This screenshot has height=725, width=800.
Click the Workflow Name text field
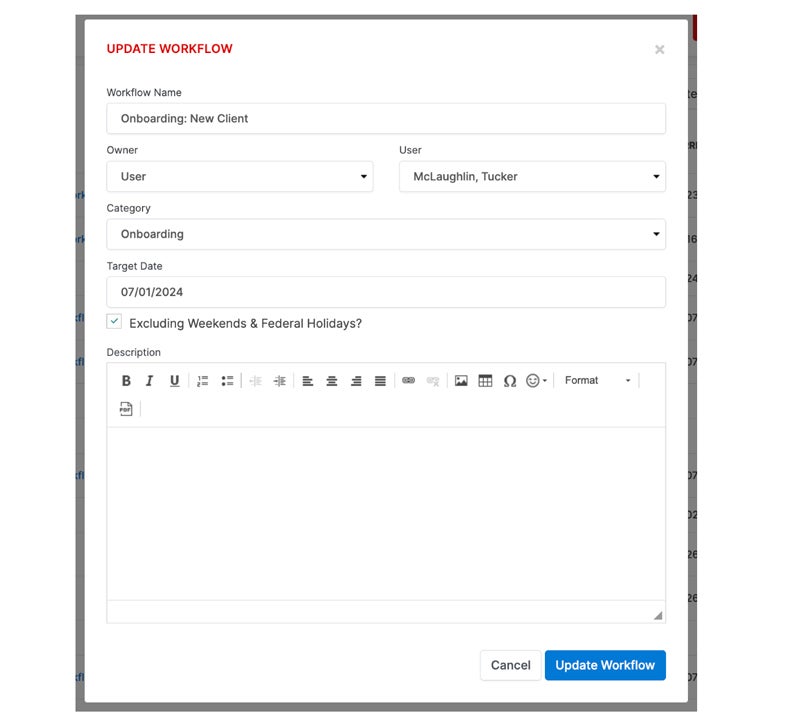point(385,118)
